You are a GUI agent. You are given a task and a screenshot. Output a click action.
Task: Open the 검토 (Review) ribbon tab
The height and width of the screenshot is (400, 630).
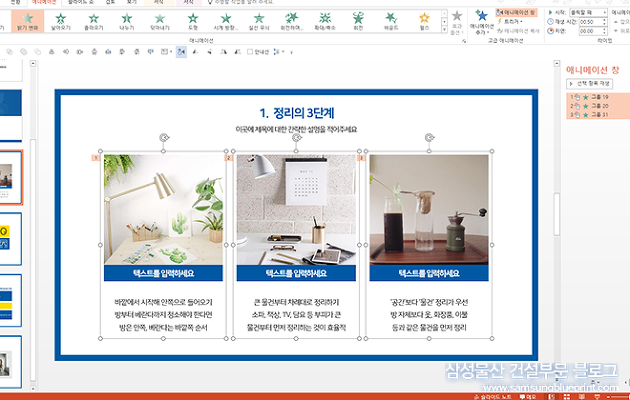coord(110,2)
